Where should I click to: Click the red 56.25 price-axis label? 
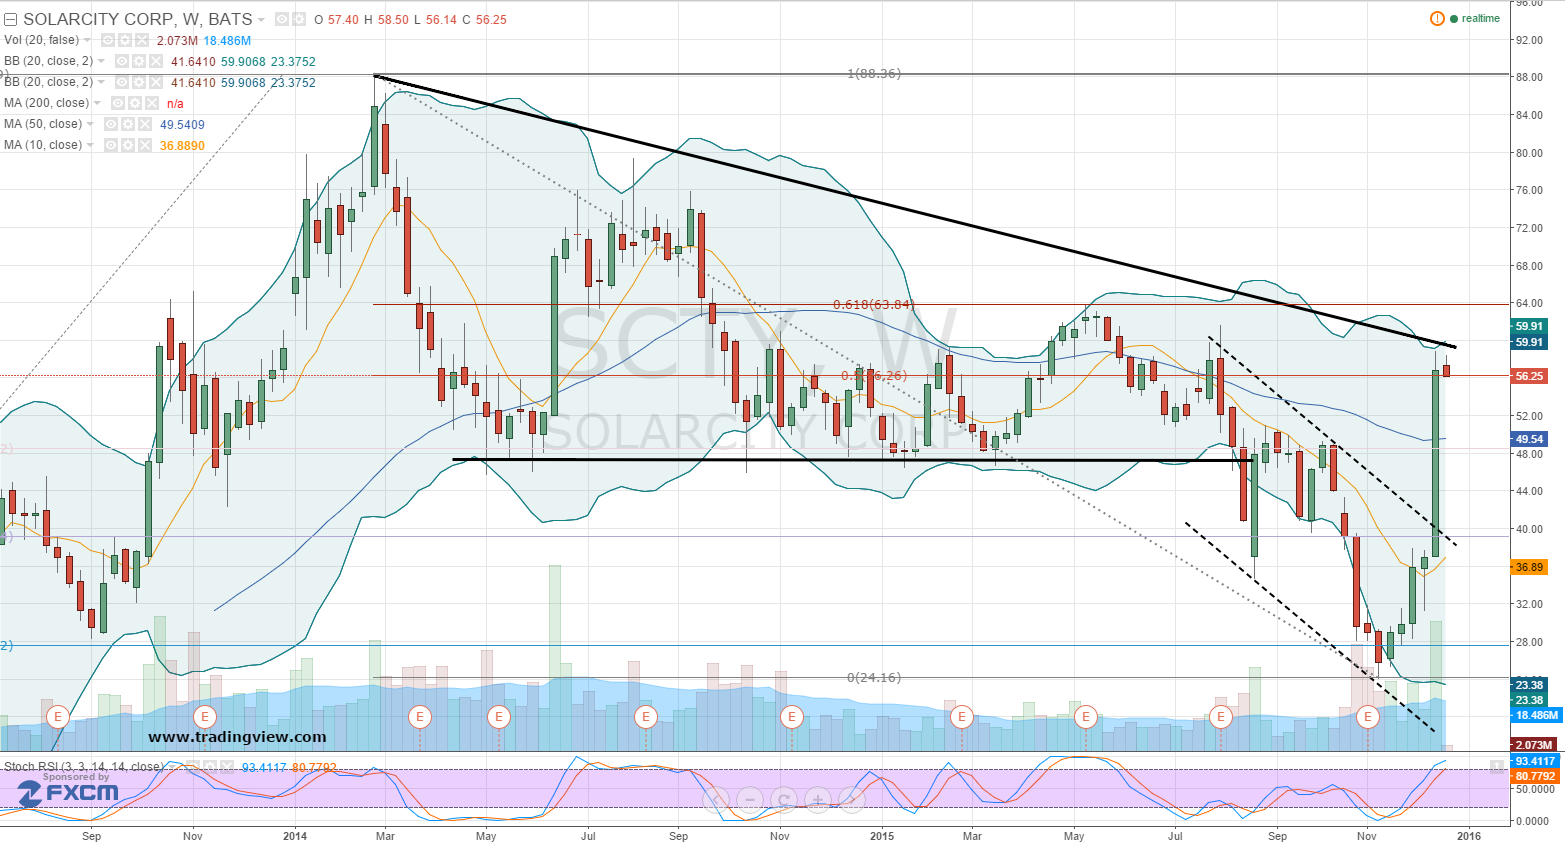tap(1529, 376)
